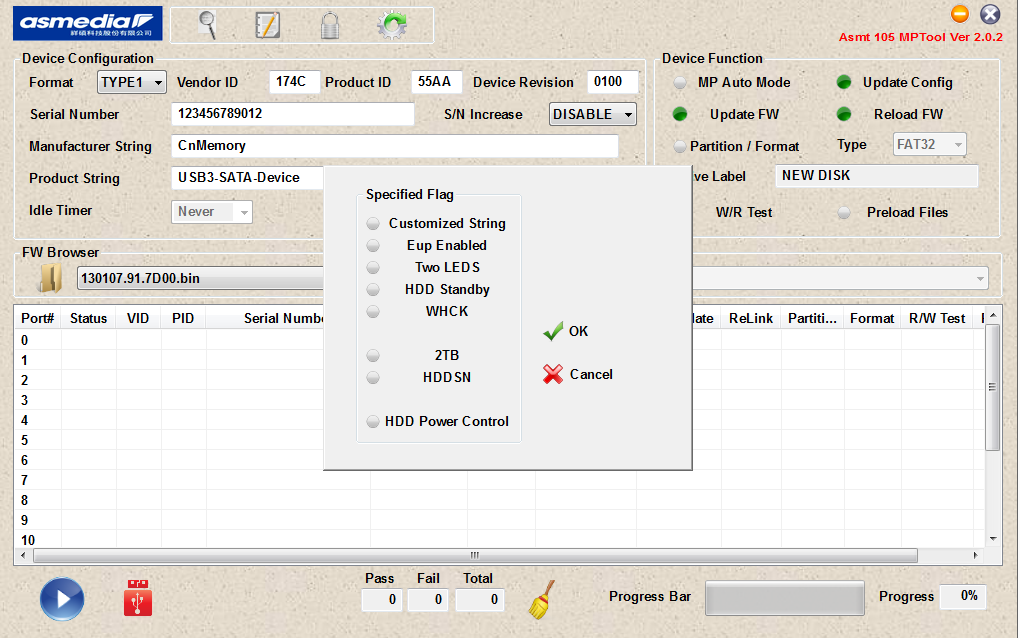Click the Fail counter value
Image resolution: width=1020 pixels, height=638 pixels.
pos(428,600)
